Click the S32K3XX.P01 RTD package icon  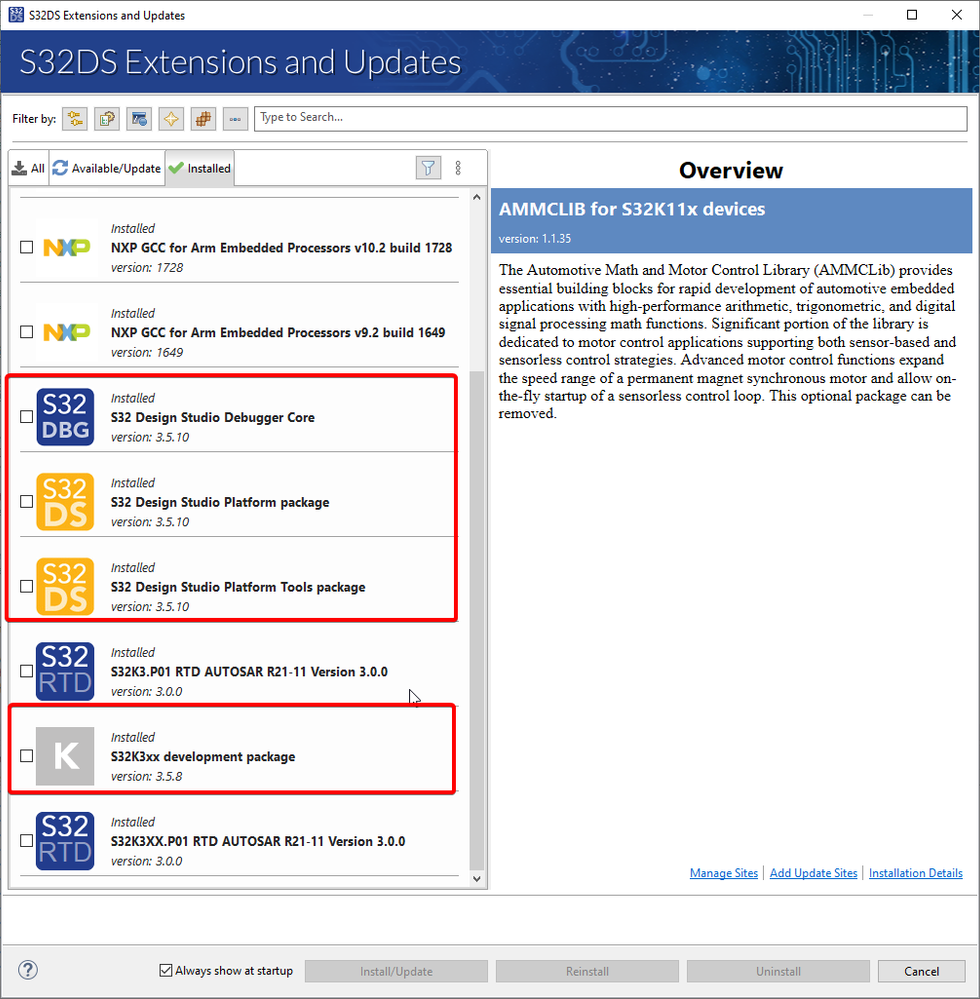(x=65, y=841)
